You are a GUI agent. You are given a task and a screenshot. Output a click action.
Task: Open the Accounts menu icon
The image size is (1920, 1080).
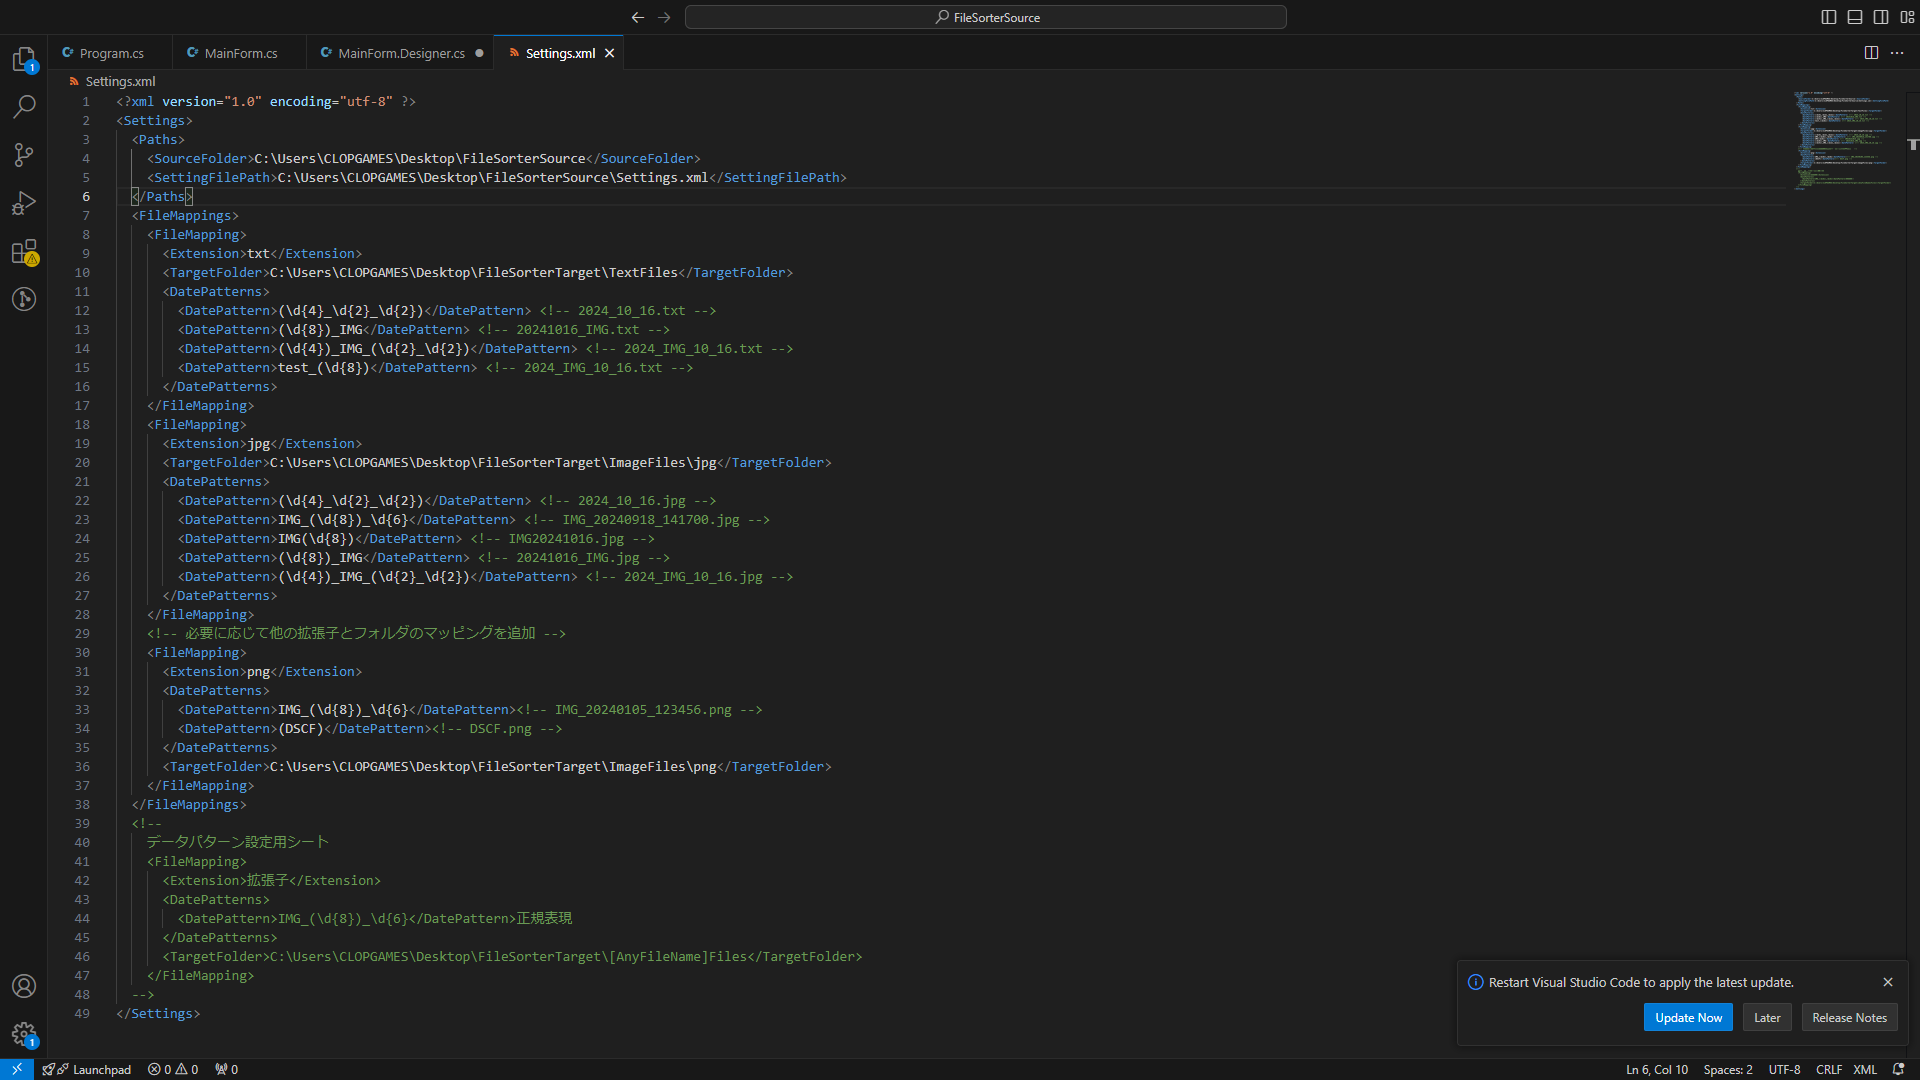[x=24, y=986]
